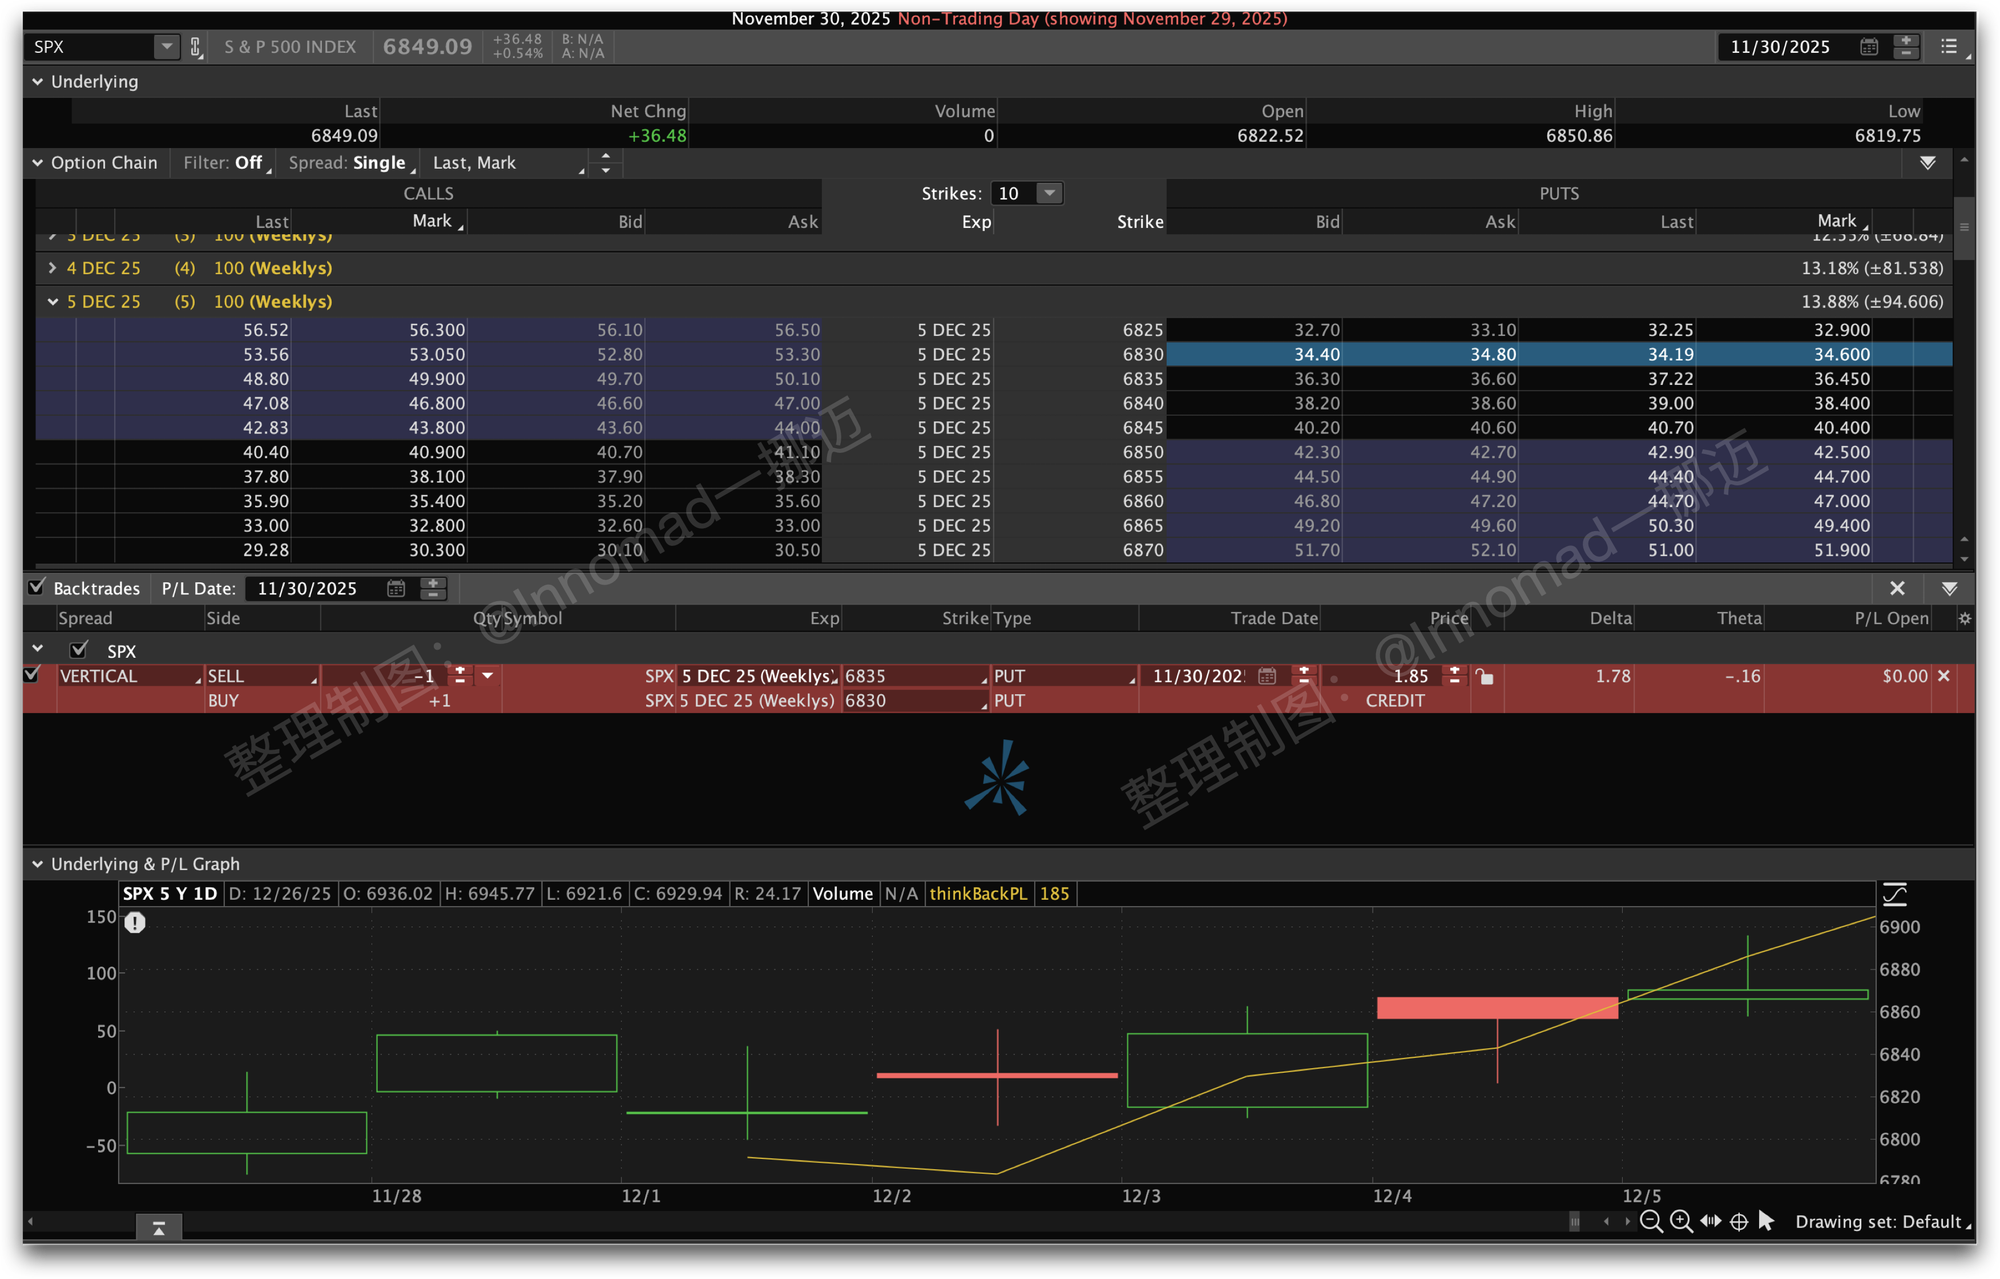This screenshot has width=2000, height=1279.
Task: Open the Strikes count dropdown
Action: tap(1049, 193)
